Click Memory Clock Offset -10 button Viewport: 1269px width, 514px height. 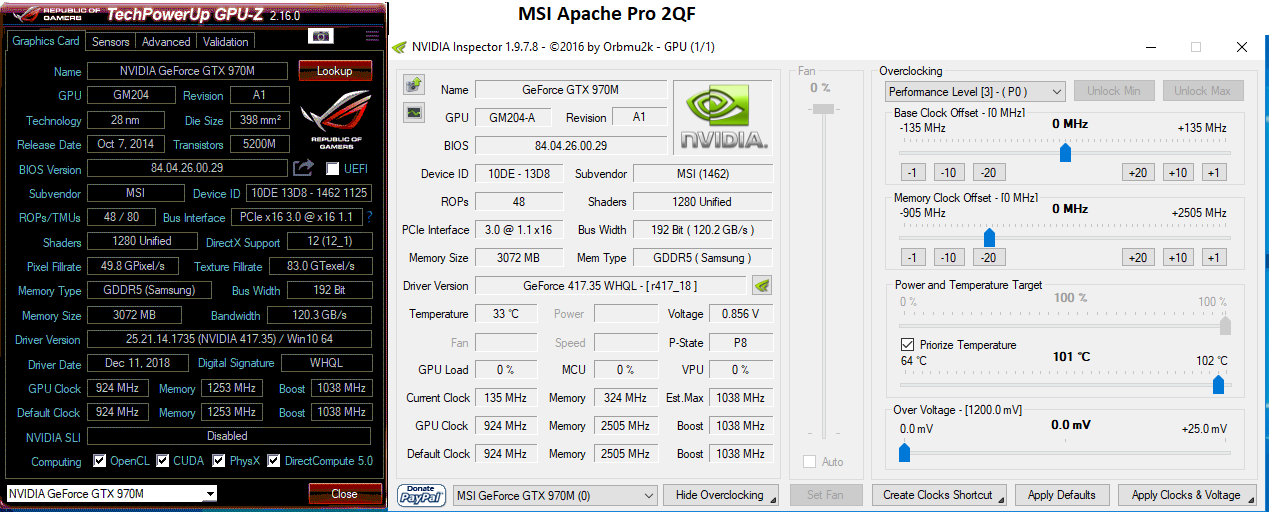(948, 257)
